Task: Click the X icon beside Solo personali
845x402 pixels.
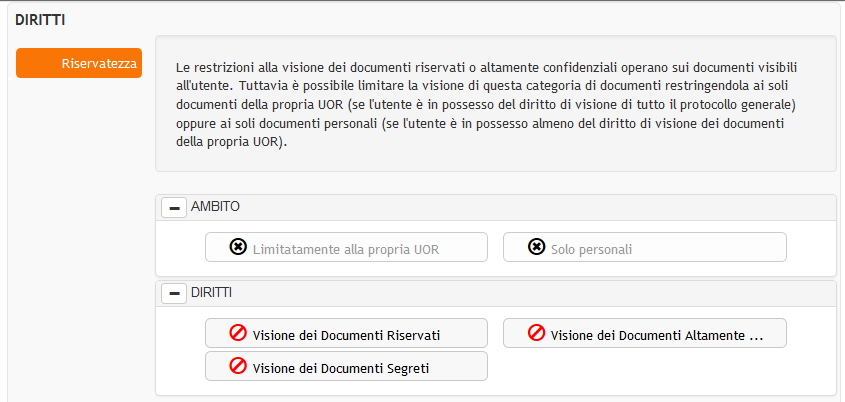Action: tap(536, 247)
